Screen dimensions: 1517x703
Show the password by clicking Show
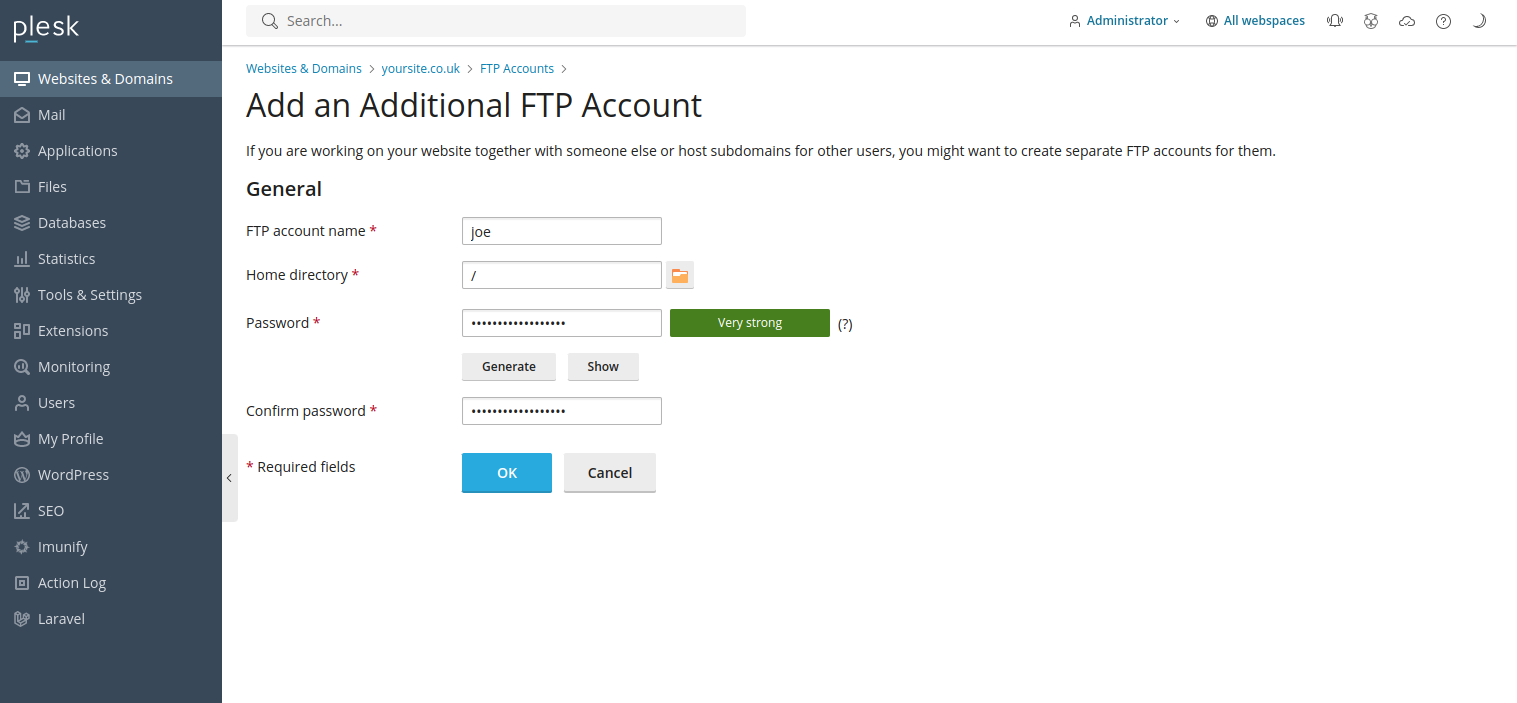[603, 366]
